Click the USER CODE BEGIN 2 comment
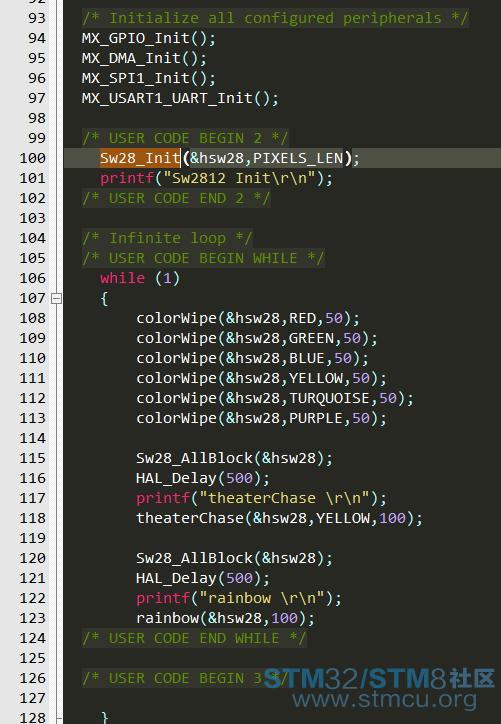This screenshot has height=724, width=501. 185,138
